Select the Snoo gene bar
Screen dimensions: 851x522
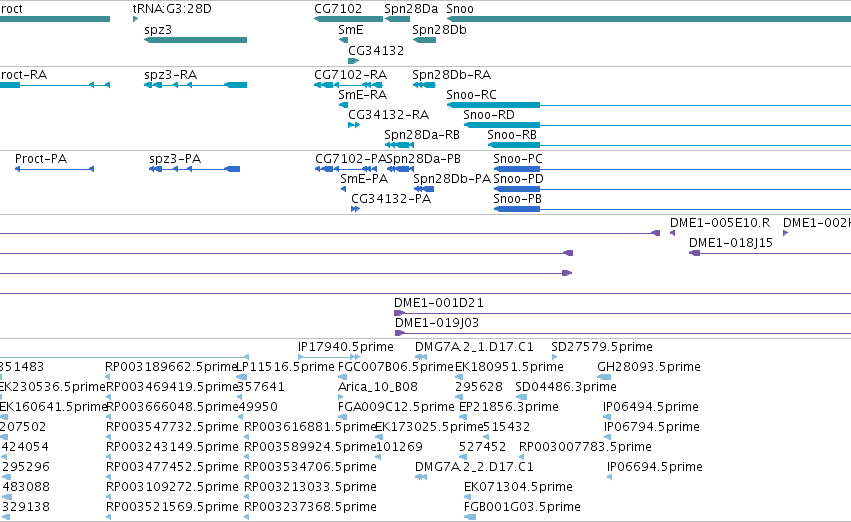[x=649, y=19]
